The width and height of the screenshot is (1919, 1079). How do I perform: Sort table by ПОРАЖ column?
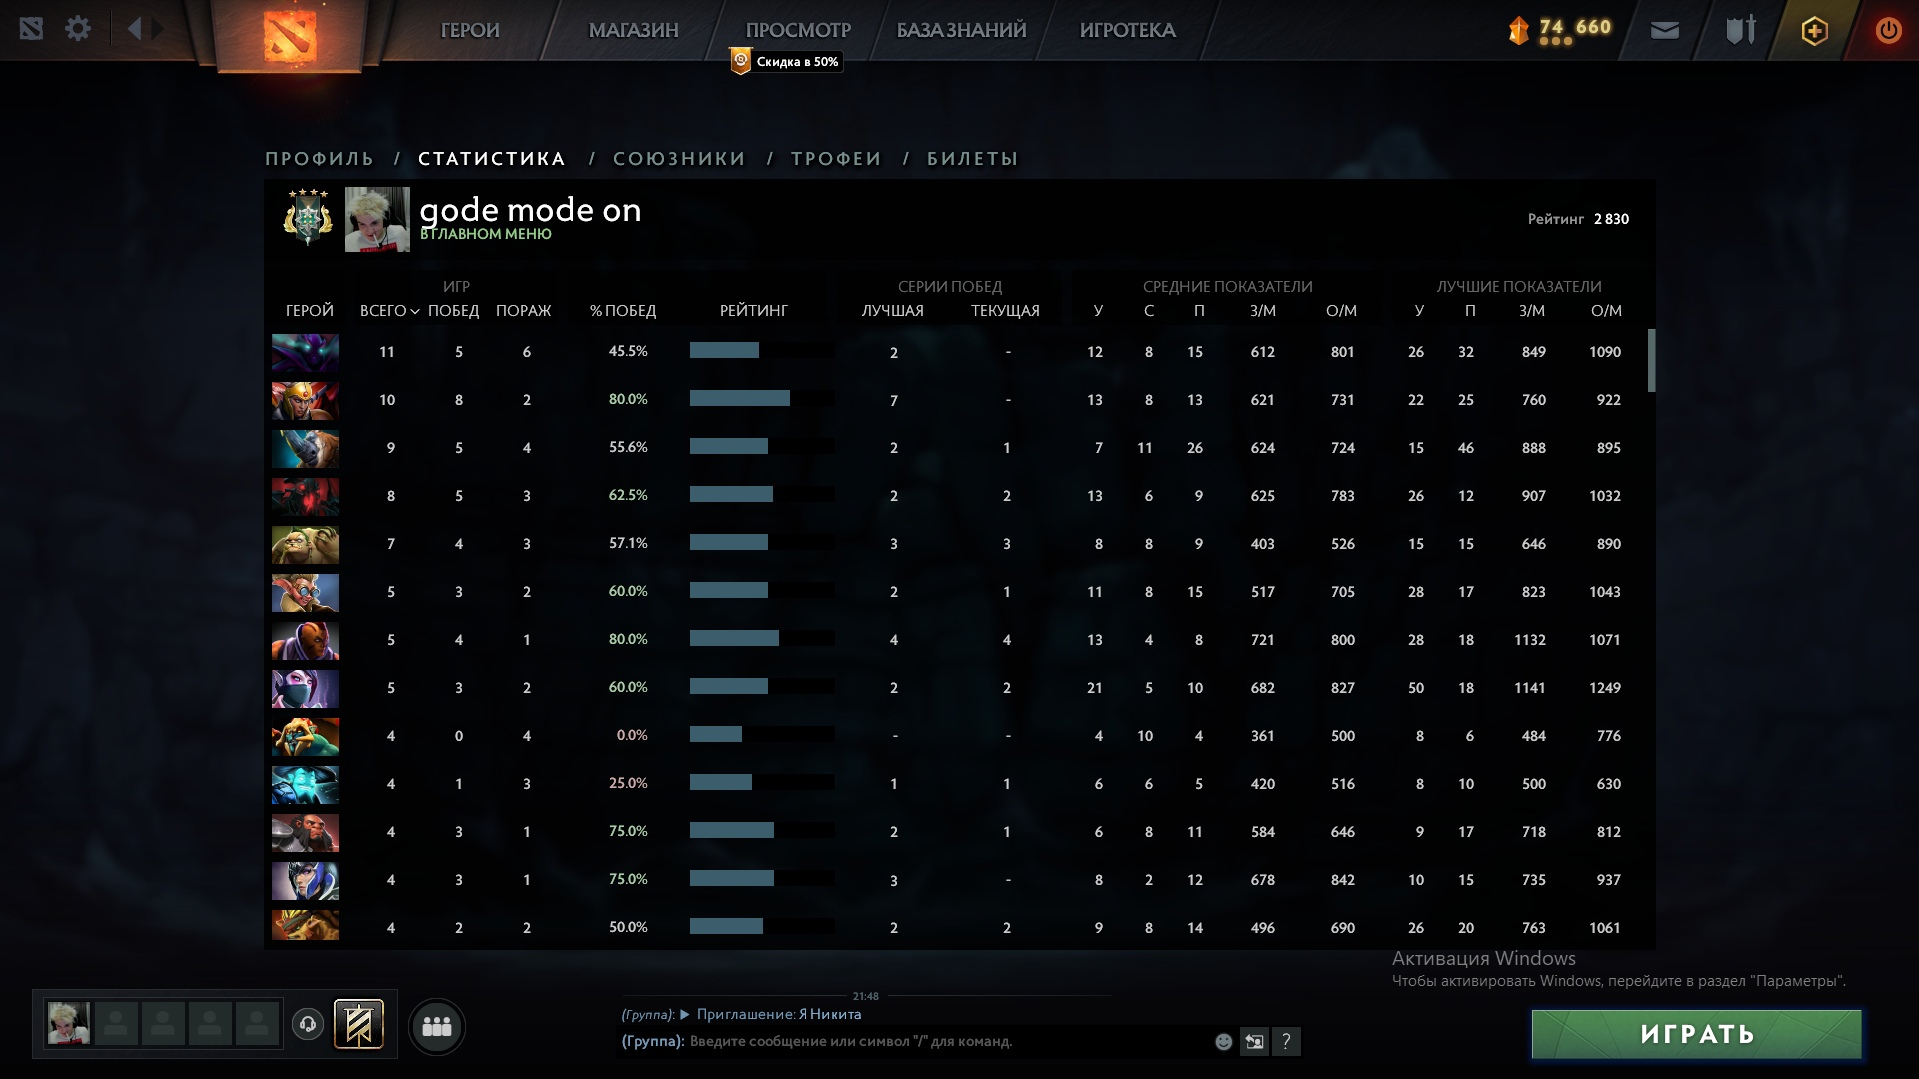click(x=523, y=311)
